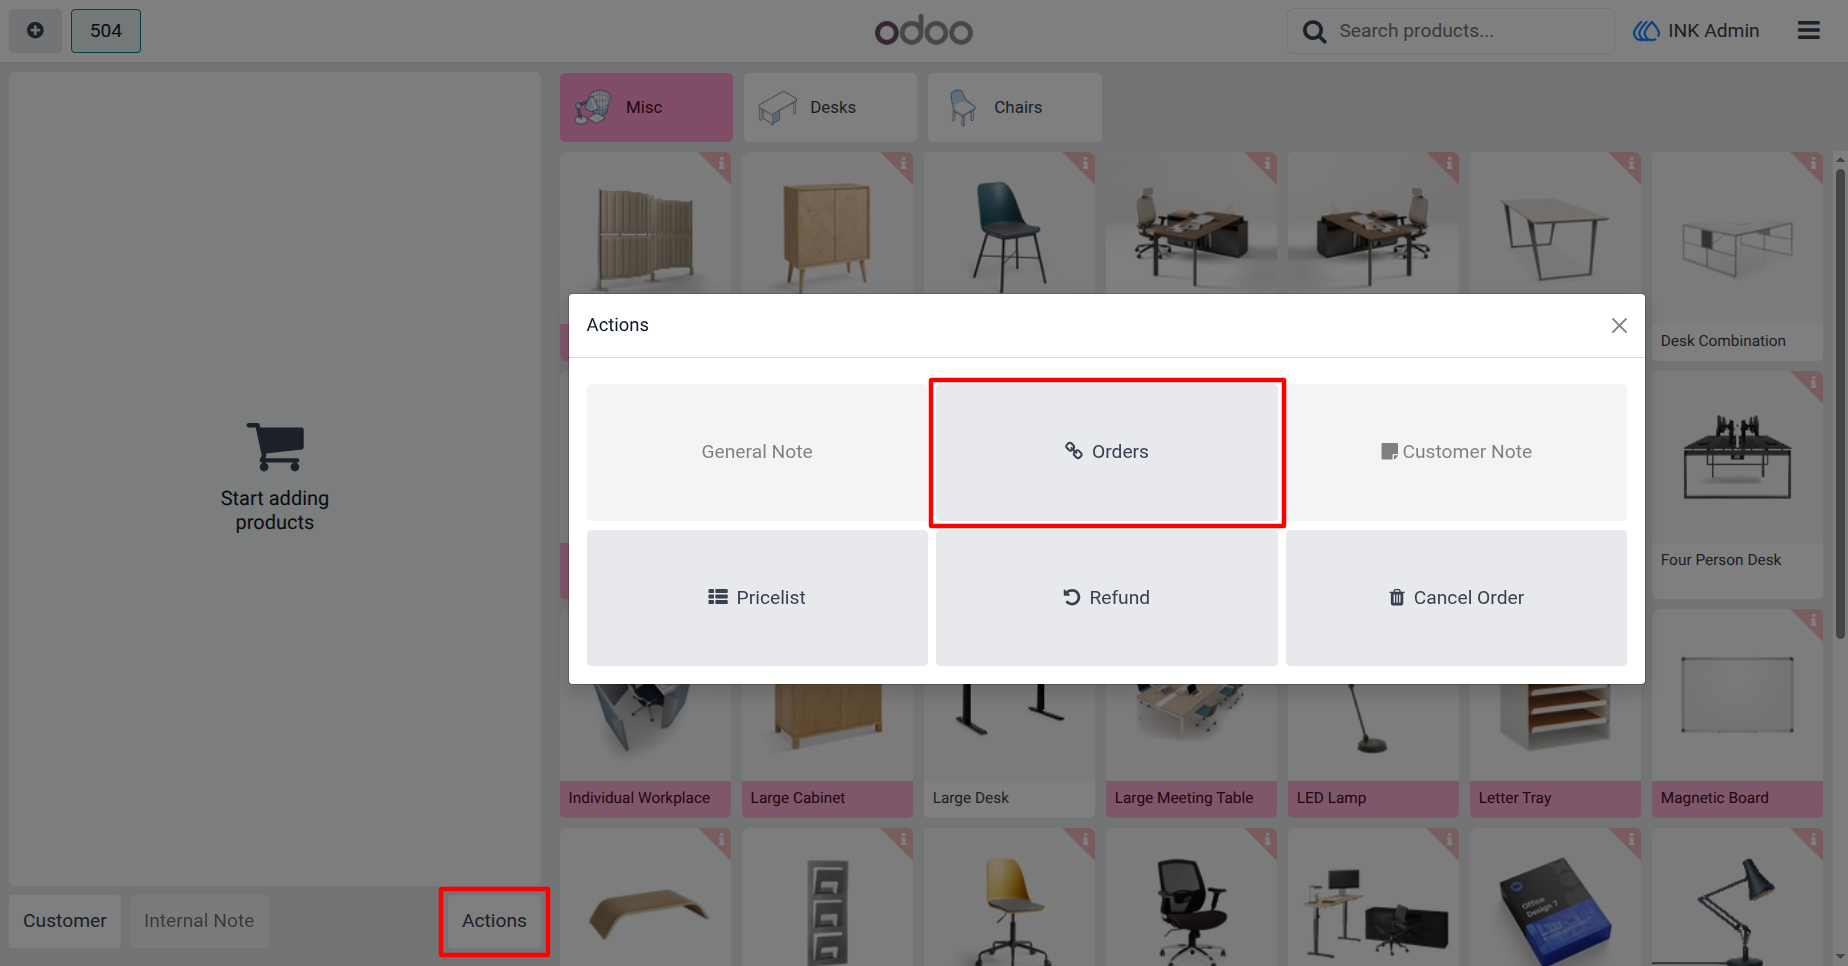Select LED Lamp product
The height and width of the screenshot is (966, 1848).
tap(1373, 750)
